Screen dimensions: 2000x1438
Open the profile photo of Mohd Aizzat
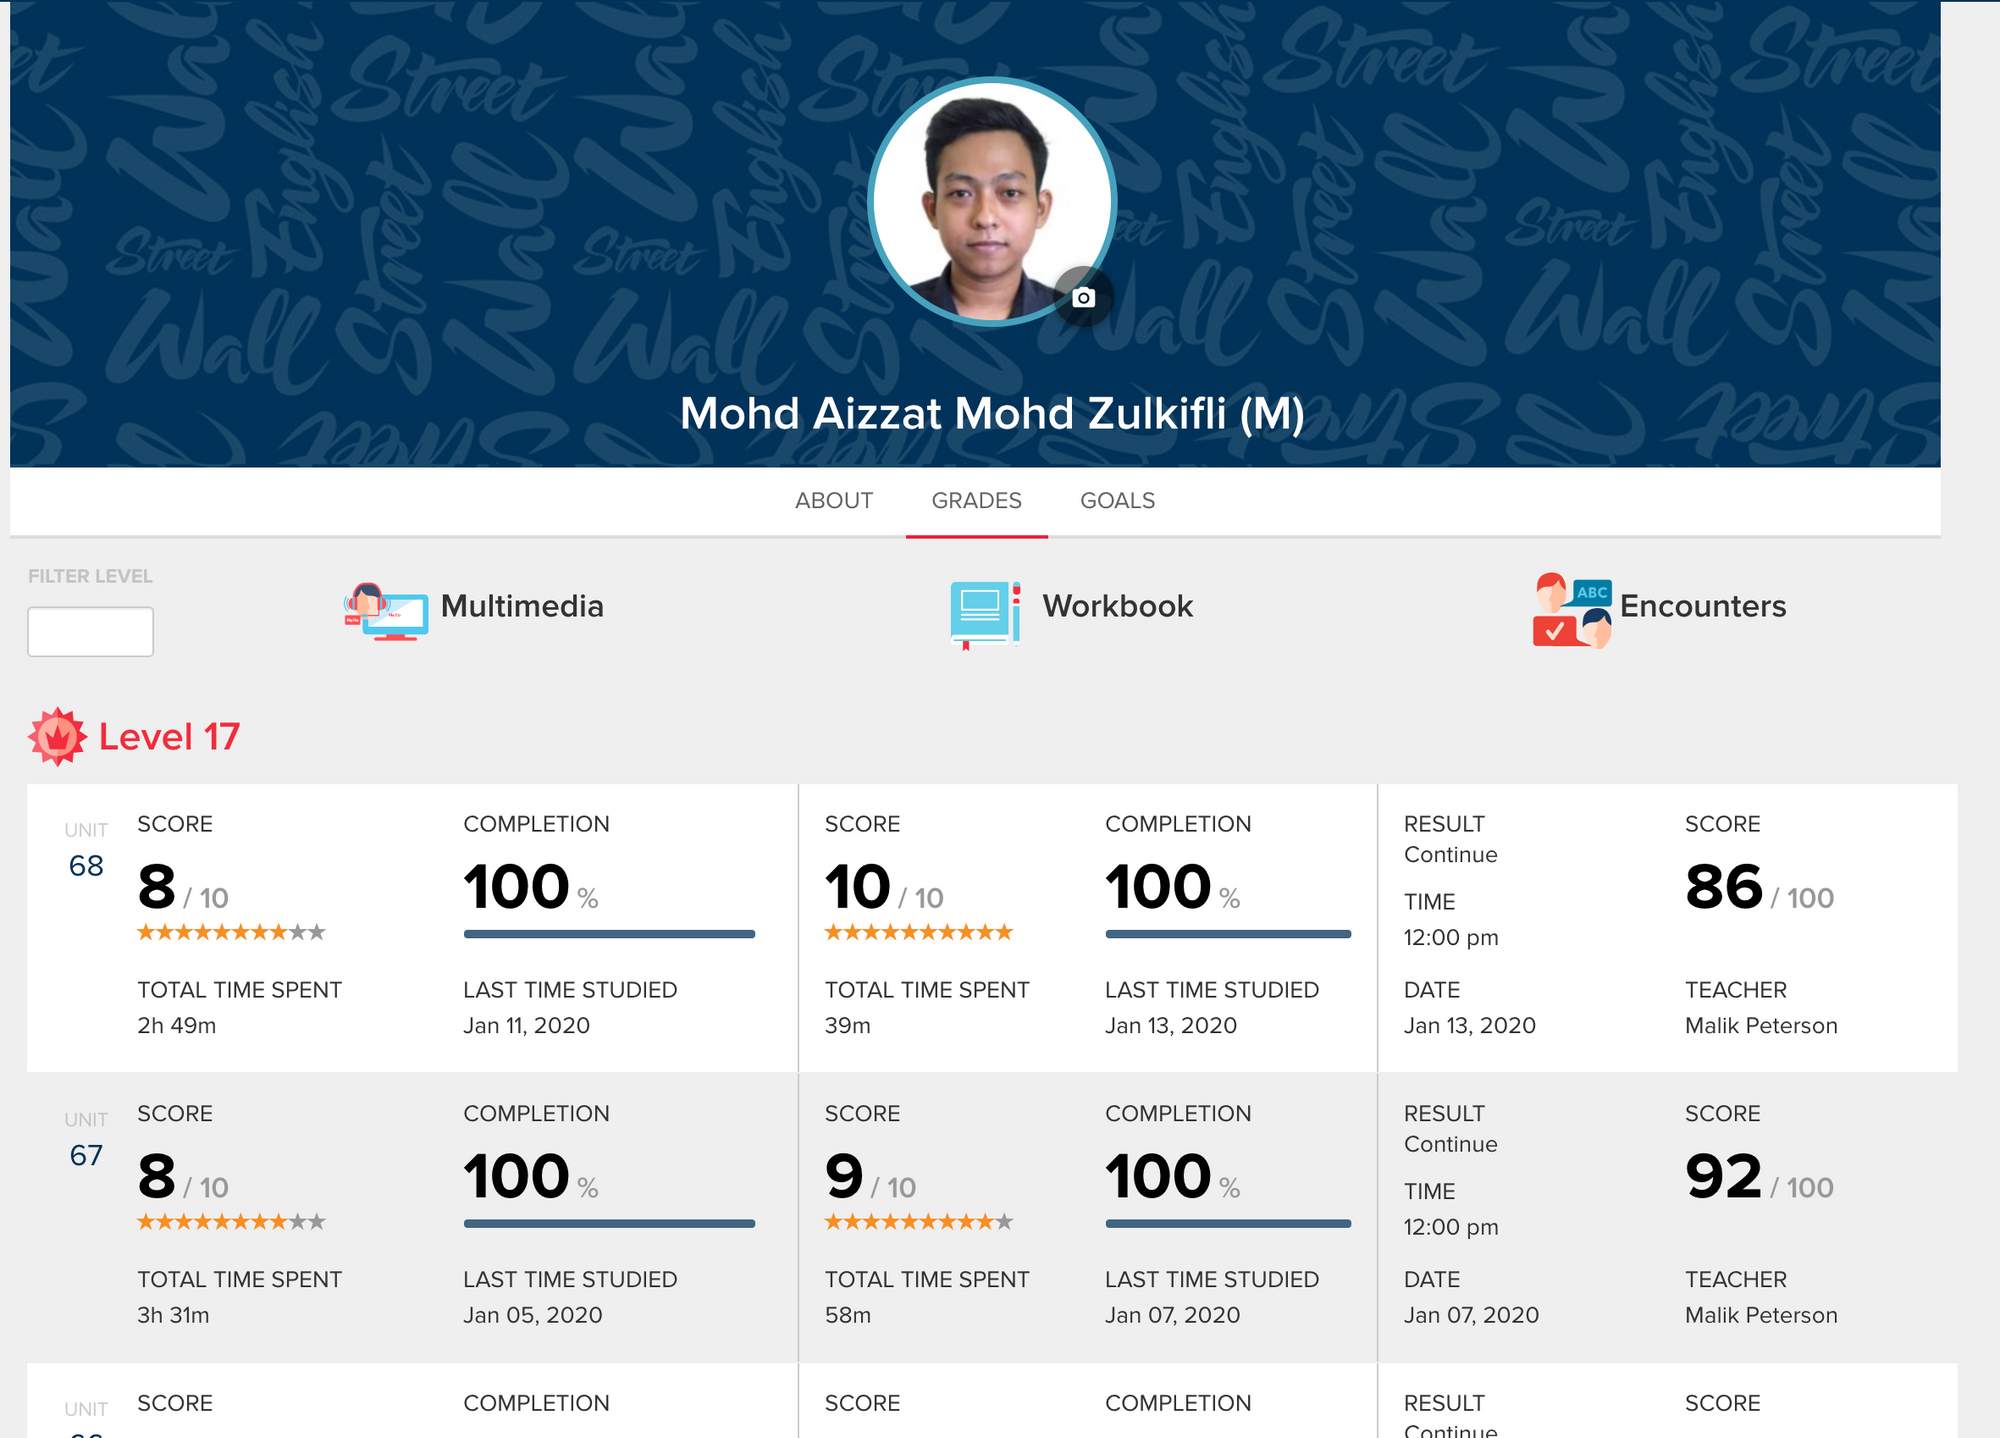(992, 202)
